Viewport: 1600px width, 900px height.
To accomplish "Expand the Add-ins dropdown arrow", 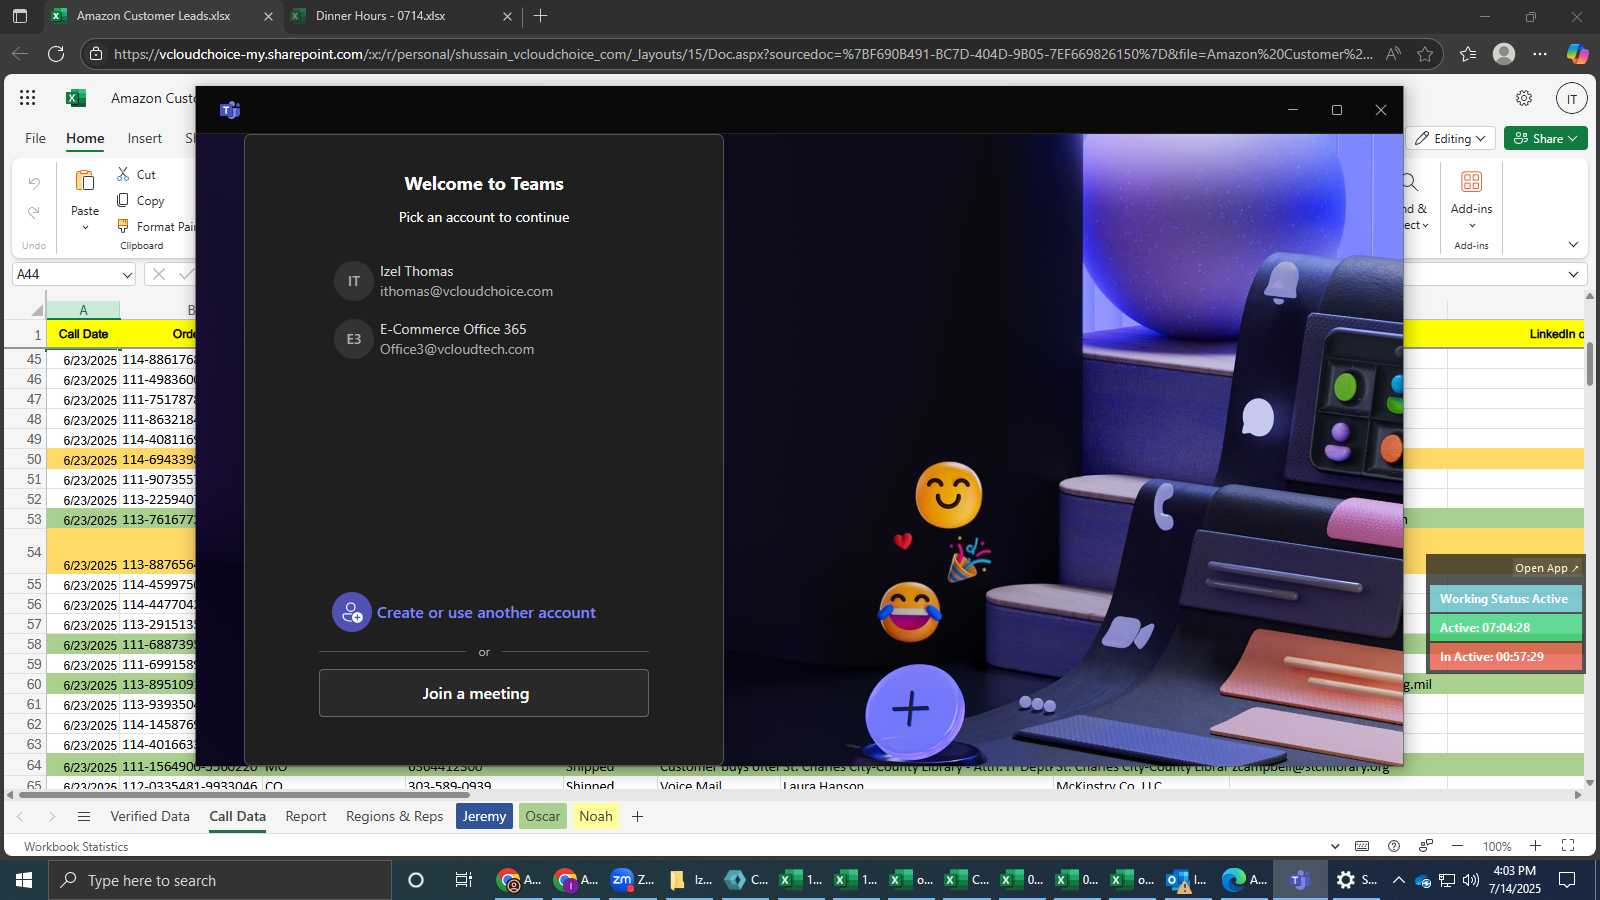I will (1472, 226).
